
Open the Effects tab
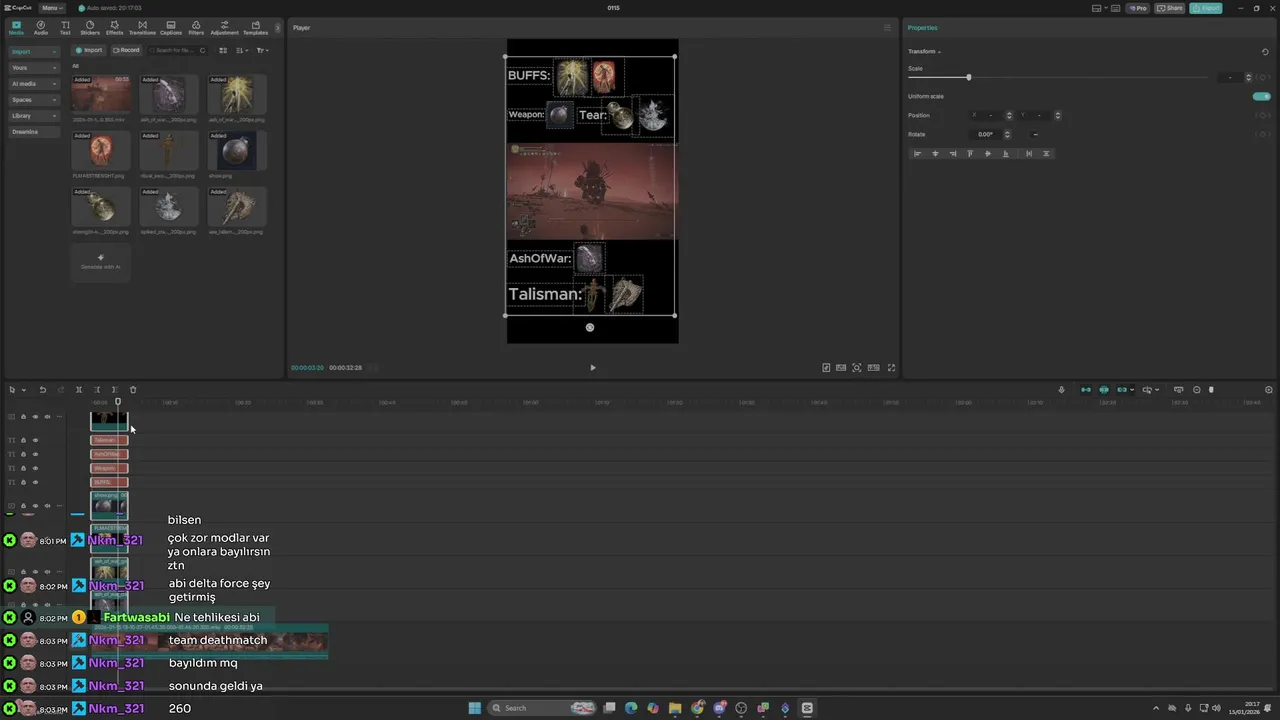[115, 27]
